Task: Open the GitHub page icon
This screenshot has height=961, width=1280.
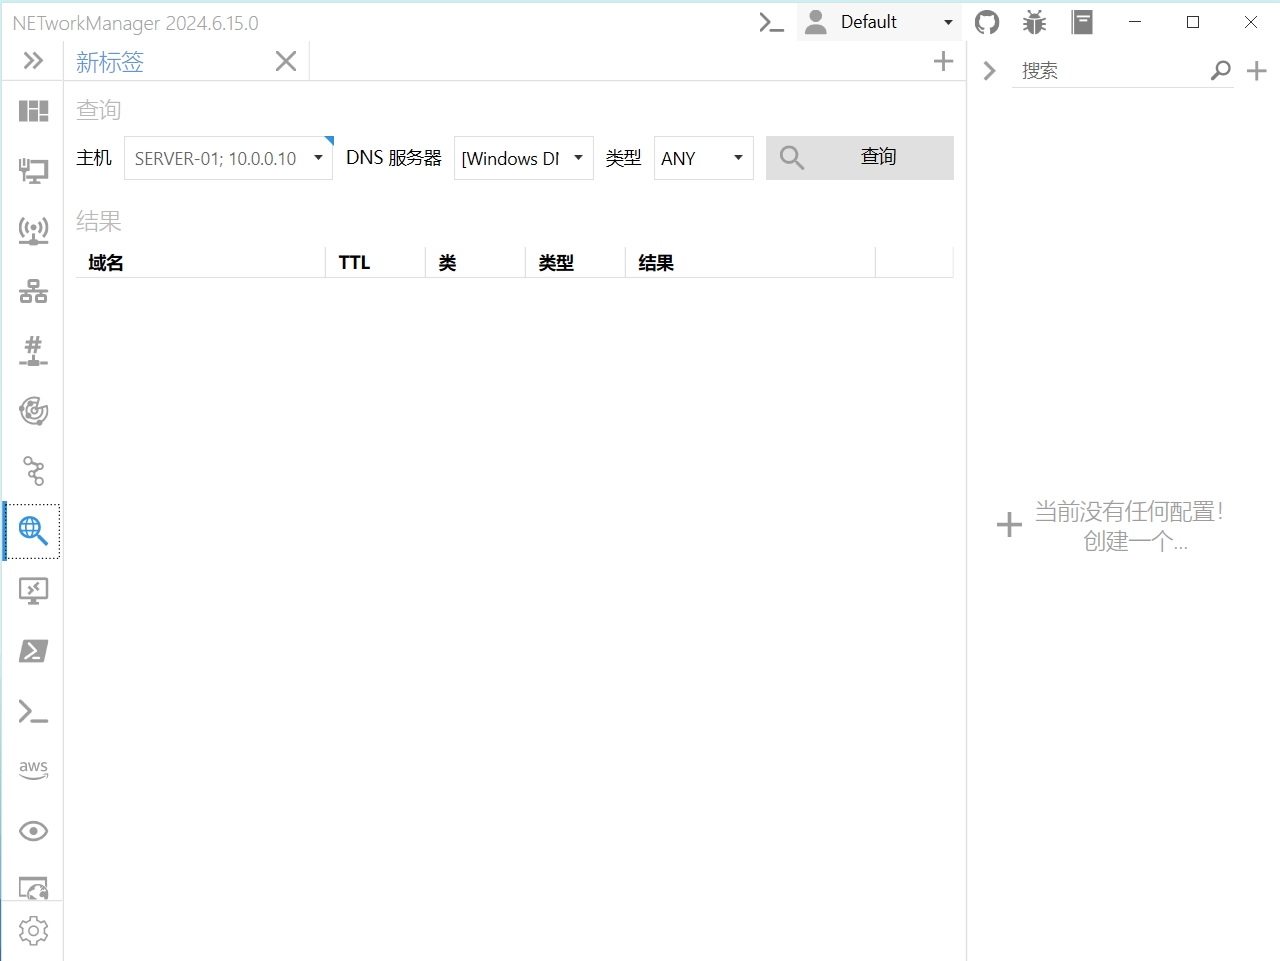Action: tap(987, 22)
